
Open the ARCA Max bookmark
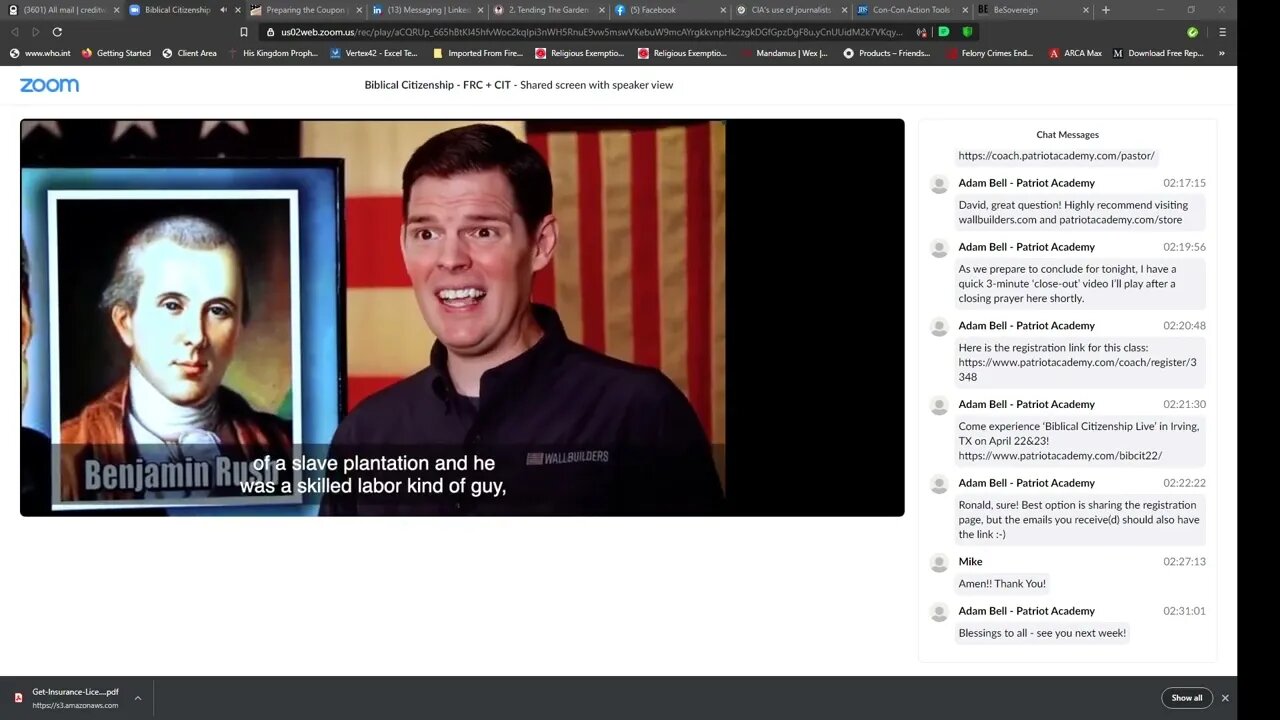tap(1075, 53)
